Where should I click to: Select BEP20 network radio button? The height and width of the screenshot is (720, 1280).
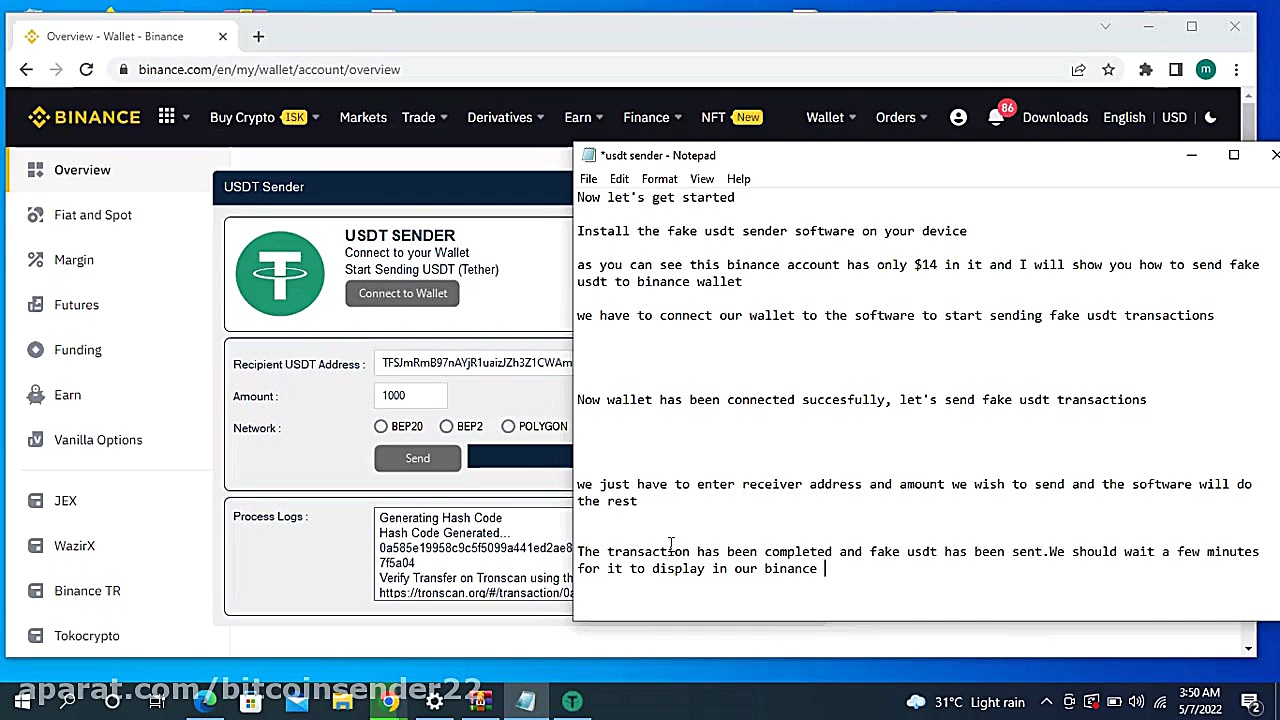pyautogui.click(x=381, y=427)
